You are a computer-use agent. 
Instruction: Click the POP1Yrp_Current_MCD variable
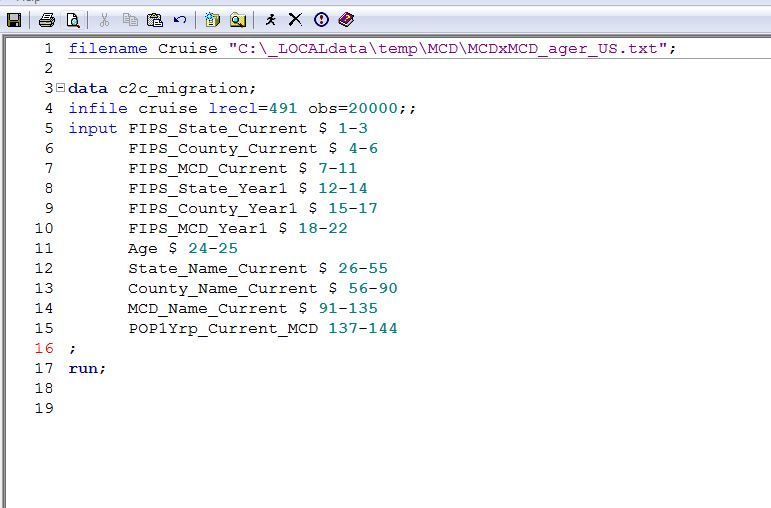tap(223, 329)
